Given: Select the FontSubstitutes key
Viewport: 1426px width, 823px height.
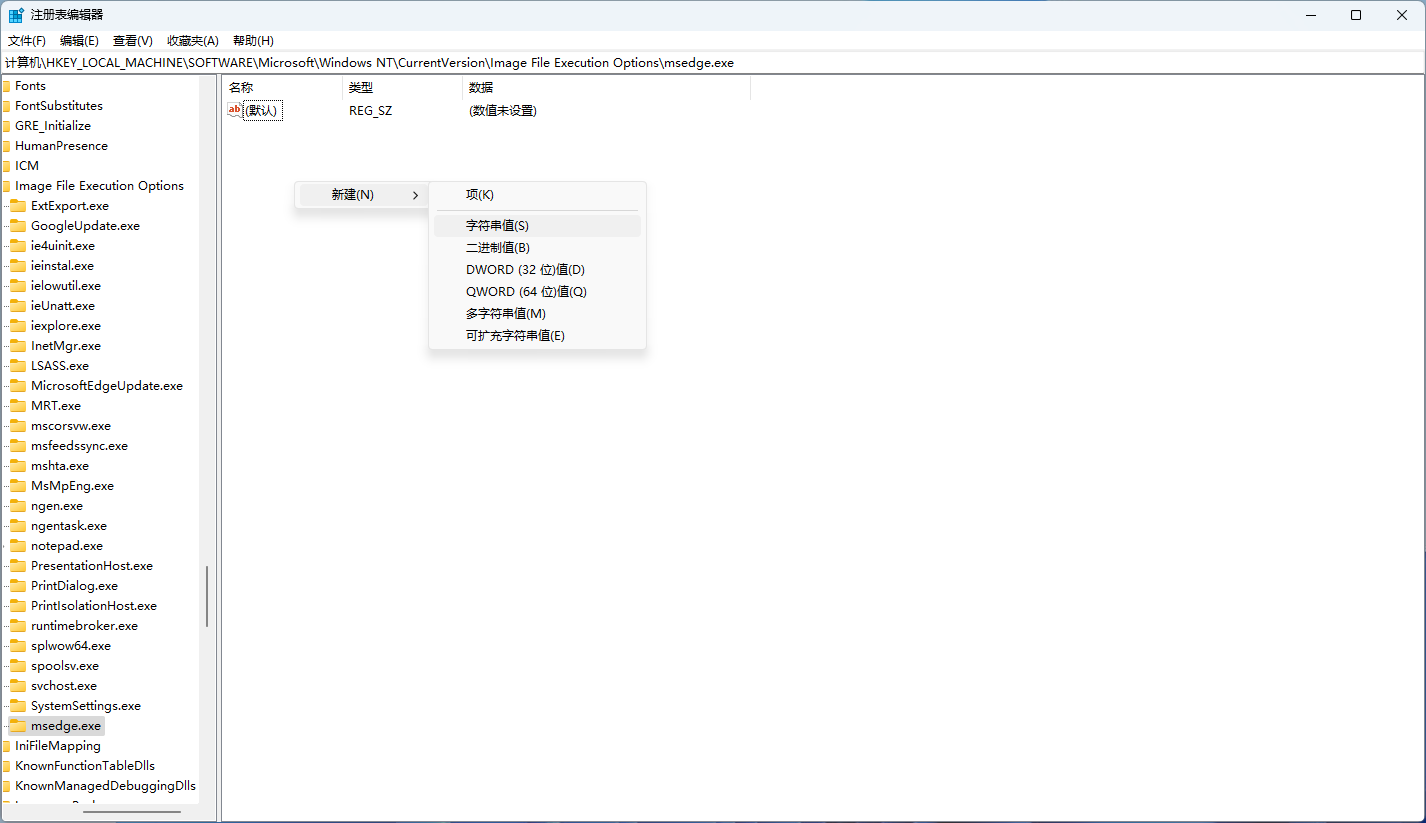Looking at the screenshot, I should [x=58, y=105].
